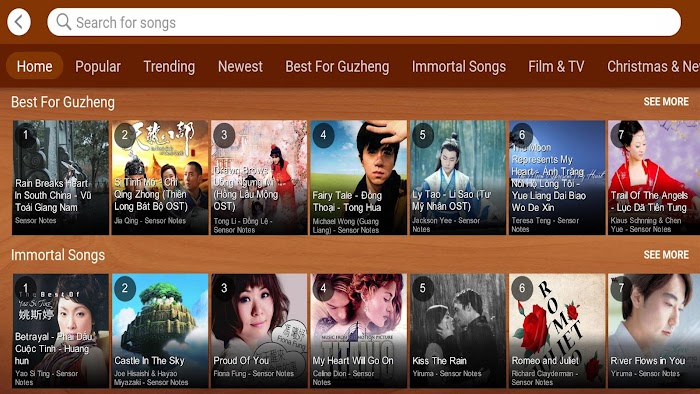
Task: Click artist text Jia Qing - Sensor Notes
Action: coord(150,220)
